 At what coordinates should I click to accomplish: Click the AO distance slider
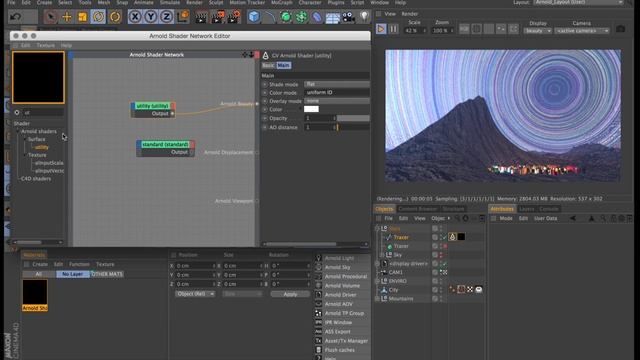pyautogui.click(x=353, y=127)
